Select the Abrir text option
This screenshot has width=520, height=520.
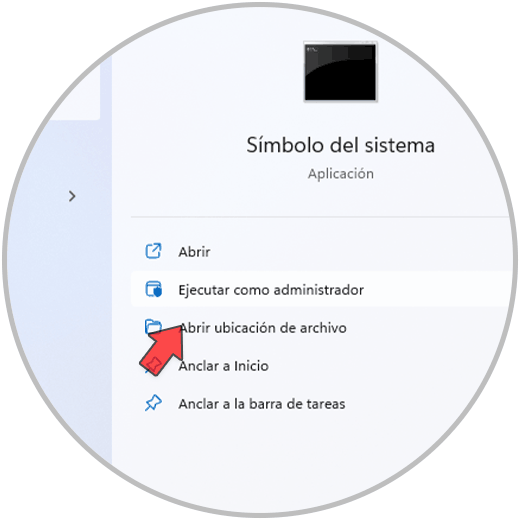[x=194, y=252]
